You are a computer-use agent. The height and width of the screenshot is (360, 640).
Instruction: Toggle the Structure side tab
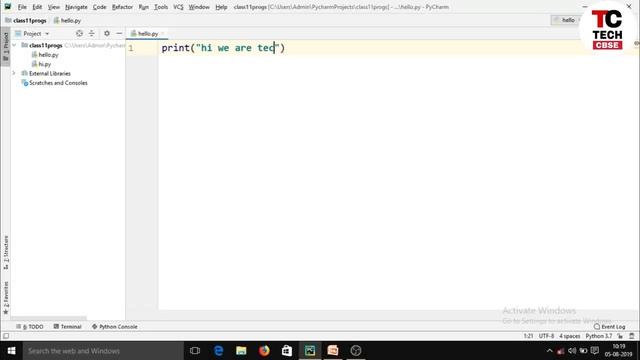[x=5, y=252]
